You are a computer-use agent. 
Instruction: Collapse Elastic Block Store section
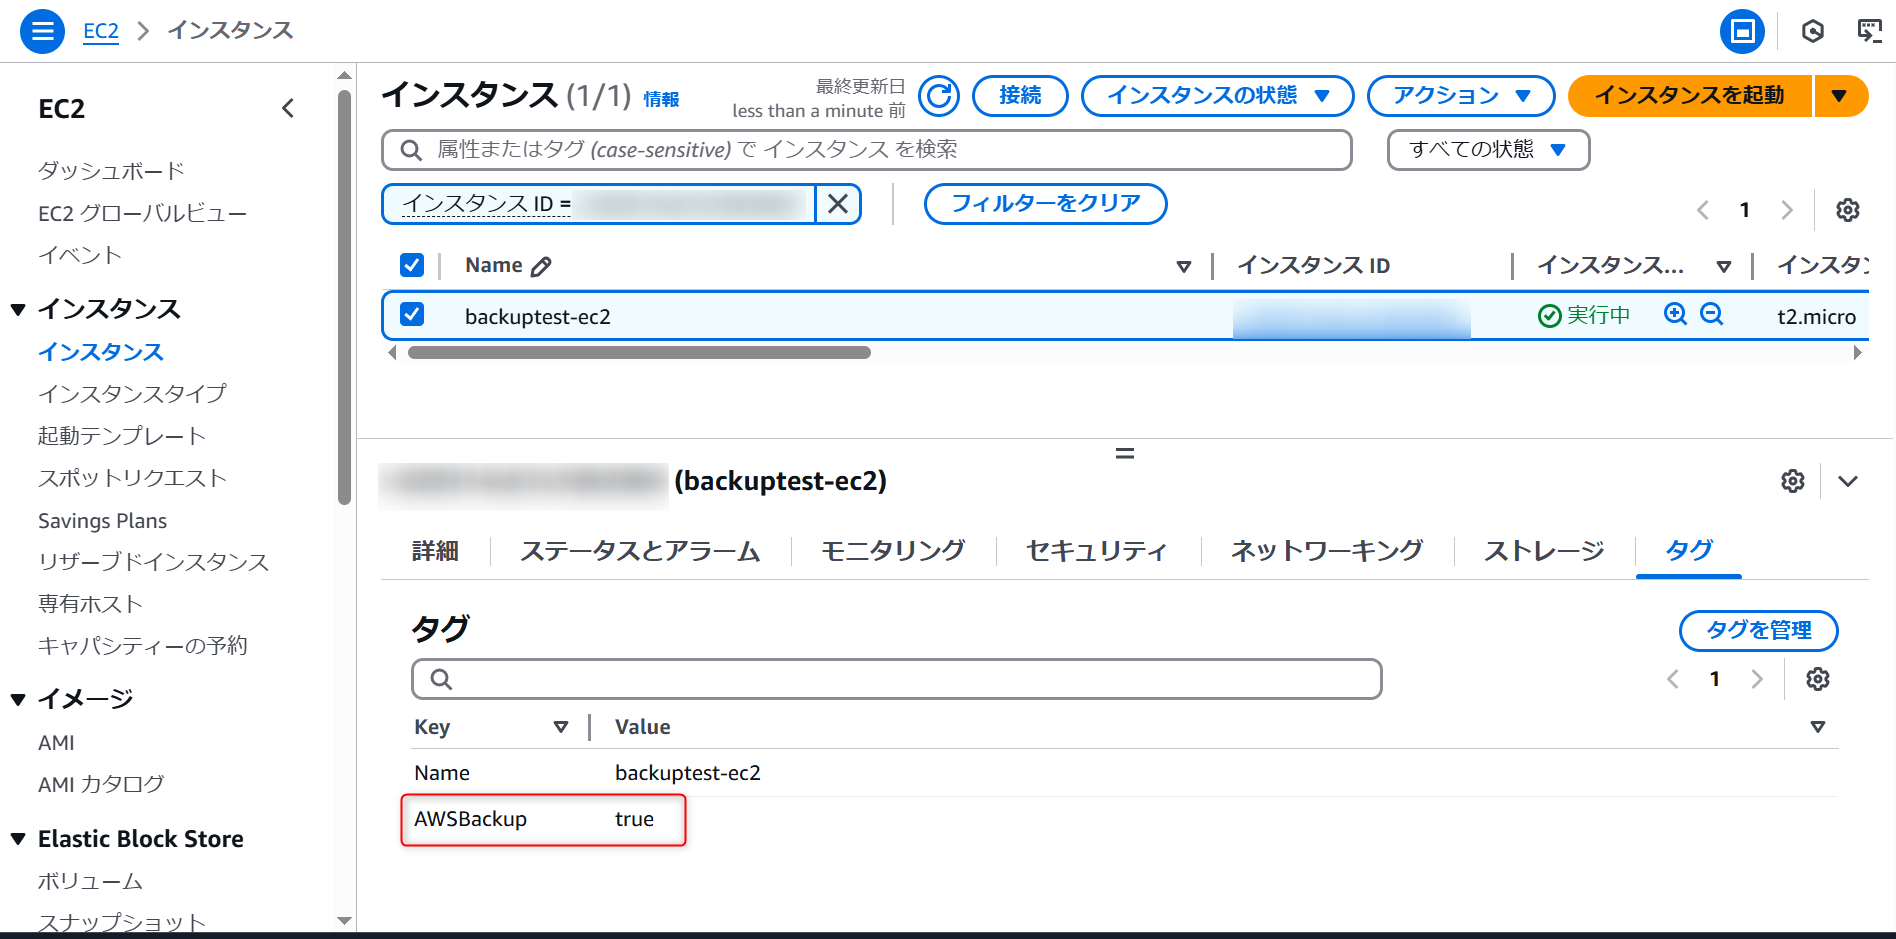pos(18,840)
